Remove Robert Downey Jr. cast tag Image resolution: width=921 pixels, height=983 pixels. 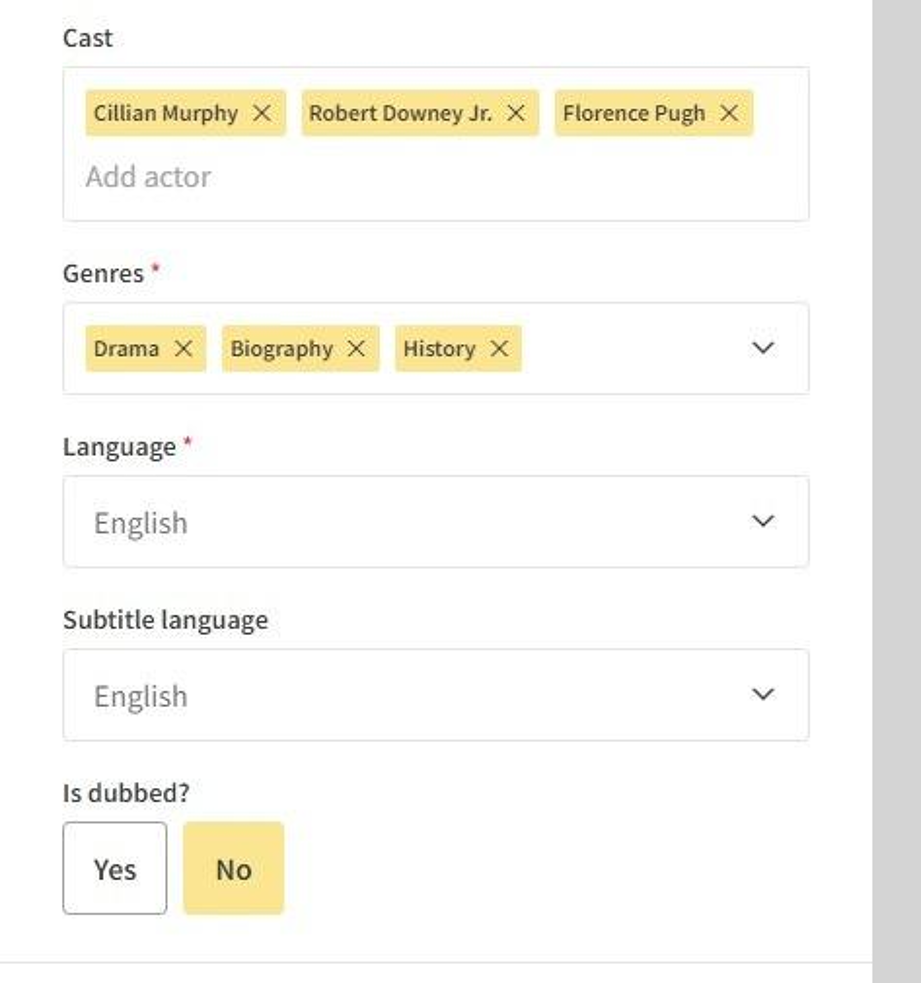[x=516, y=113]
